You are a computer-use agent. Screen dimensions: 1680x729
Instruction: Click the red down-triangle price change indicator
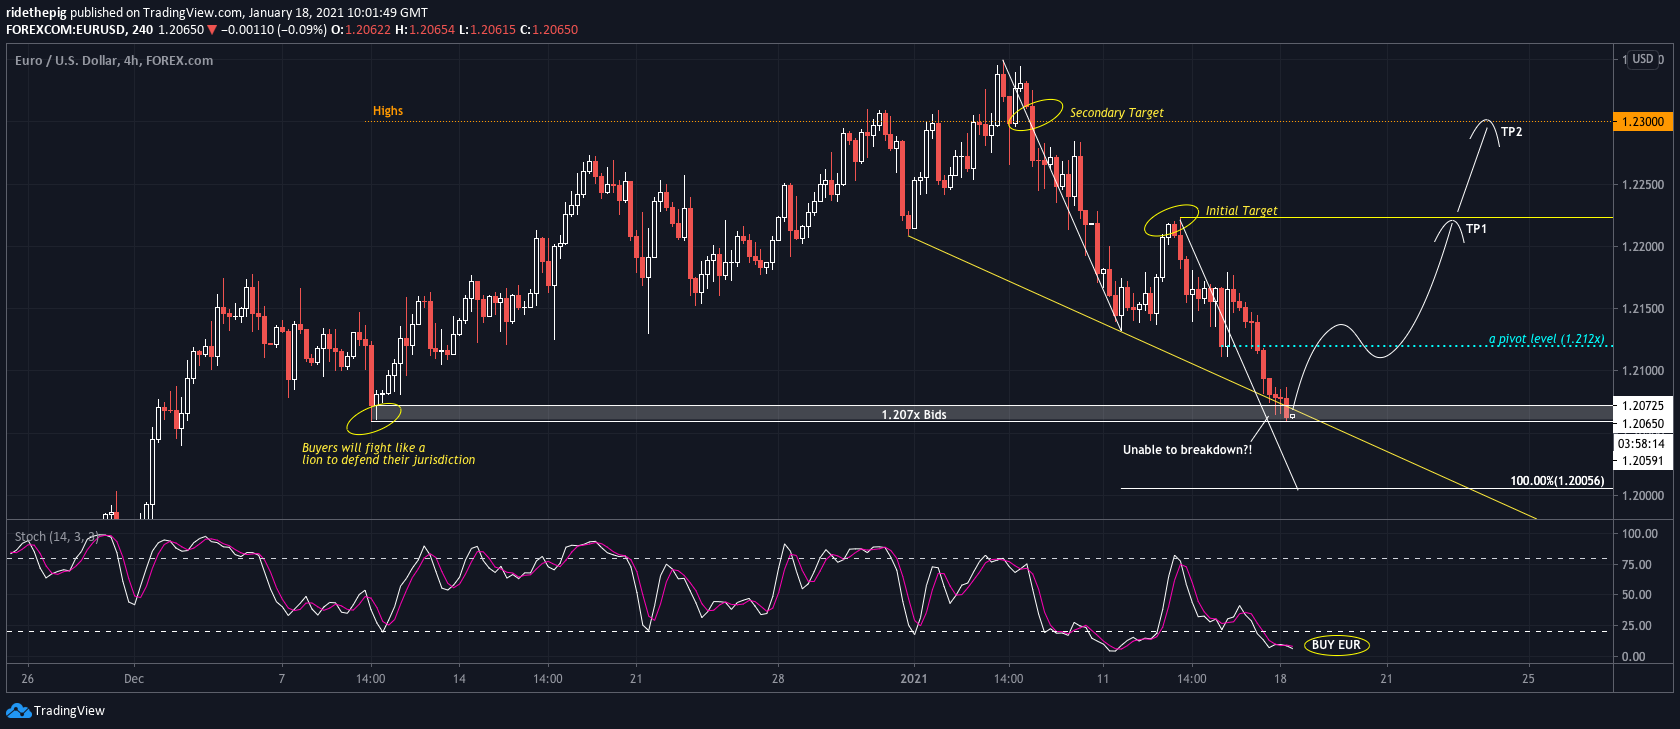[212, 30]
